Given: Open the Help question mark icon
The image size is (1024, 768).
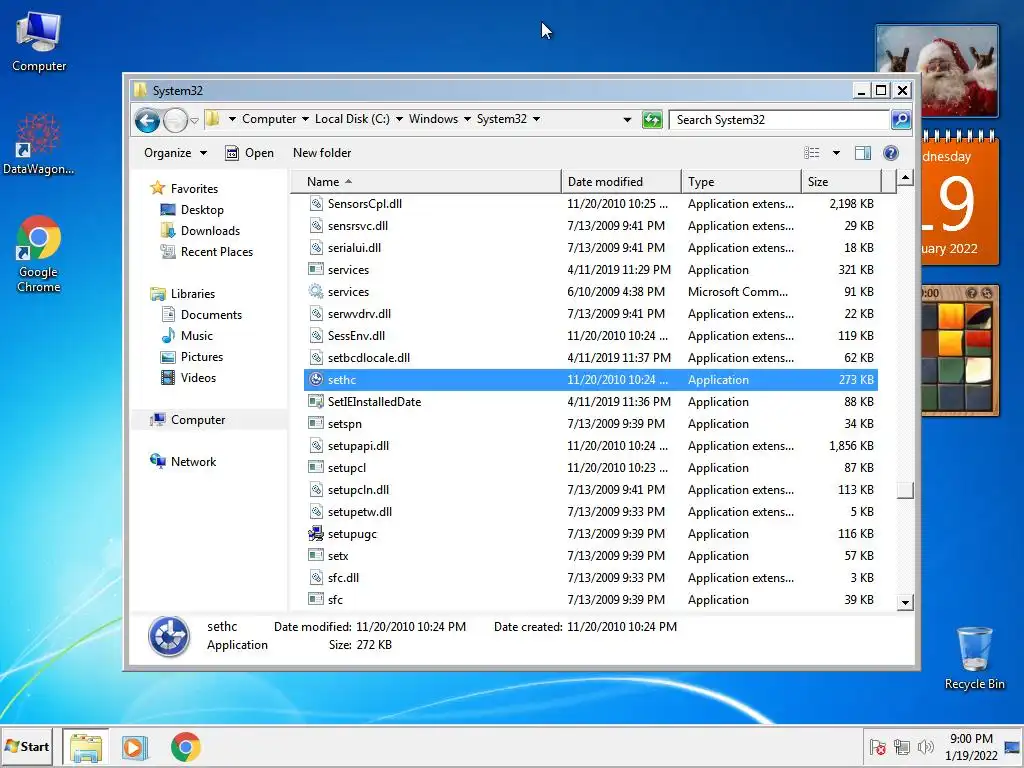Looking at the screenshot, I should point(891,153).
